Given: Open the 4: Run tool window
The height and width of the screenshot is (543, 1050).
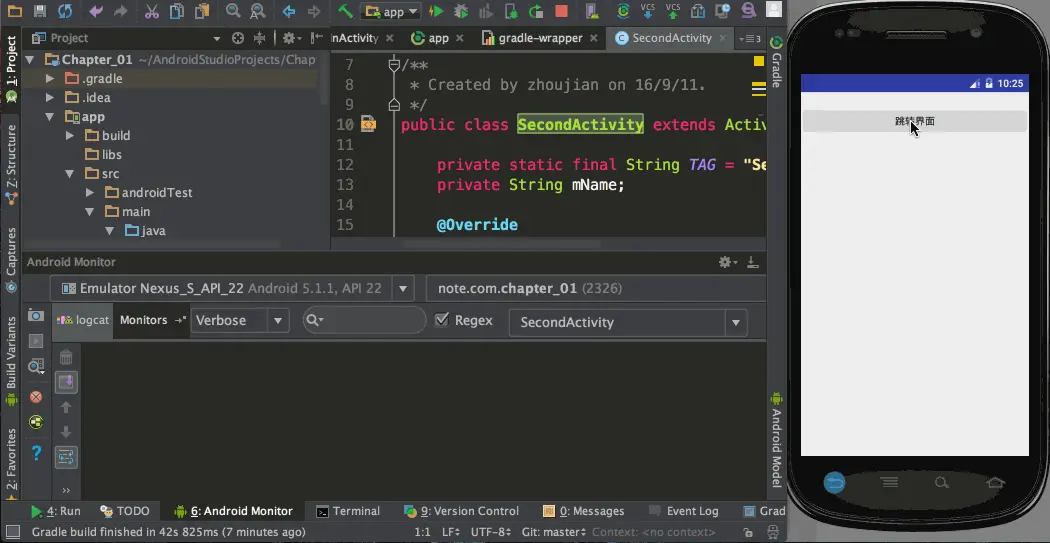Looking at the screenshot, I should [x=56, y=511].
